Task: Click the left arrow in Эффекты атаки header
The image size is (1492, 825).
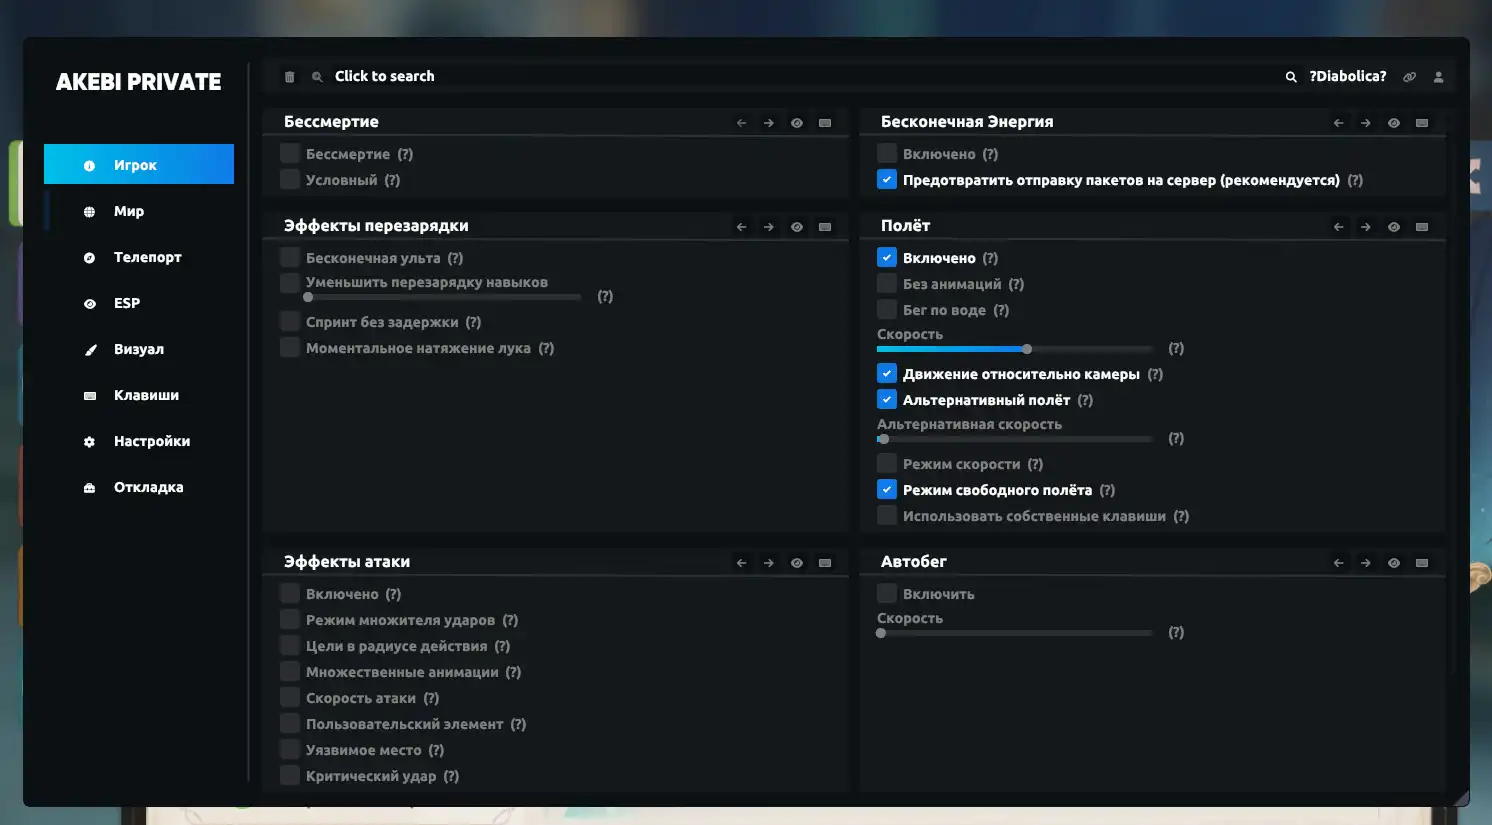Action: coord(741,563)
